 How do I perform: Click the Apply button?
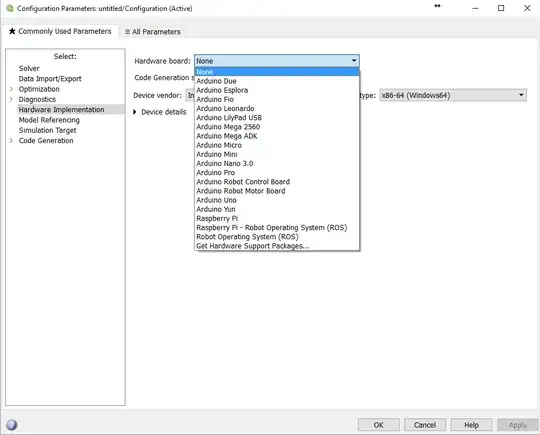coord(518,425)
